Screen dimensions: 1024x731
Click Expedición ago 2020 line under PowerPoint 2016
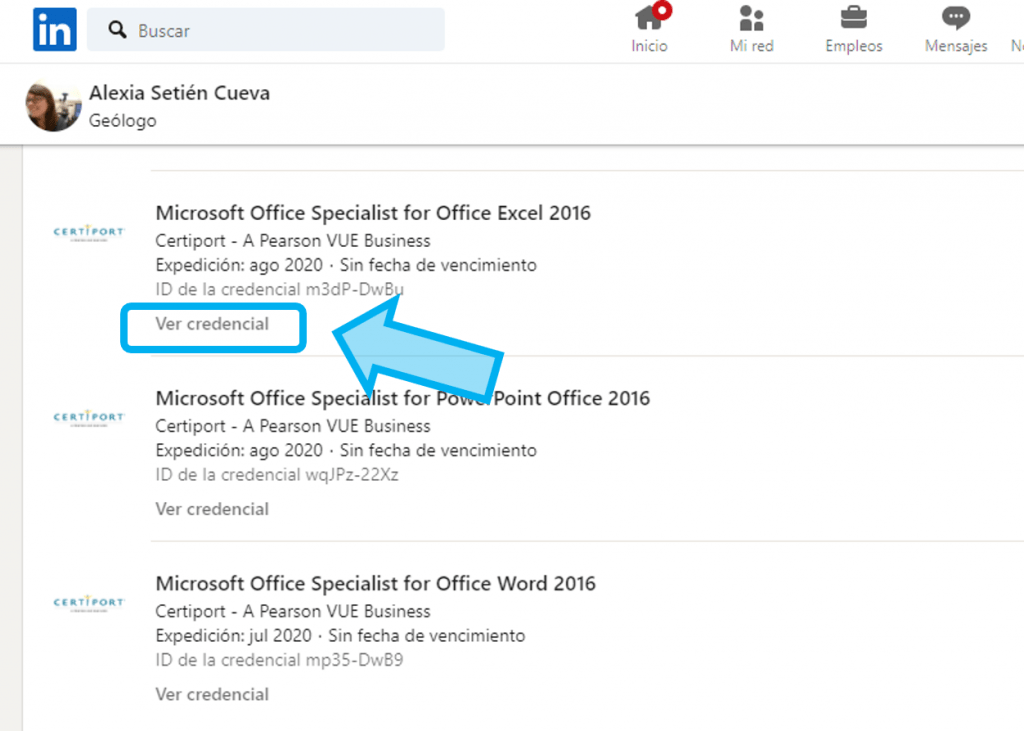point(346,451)
